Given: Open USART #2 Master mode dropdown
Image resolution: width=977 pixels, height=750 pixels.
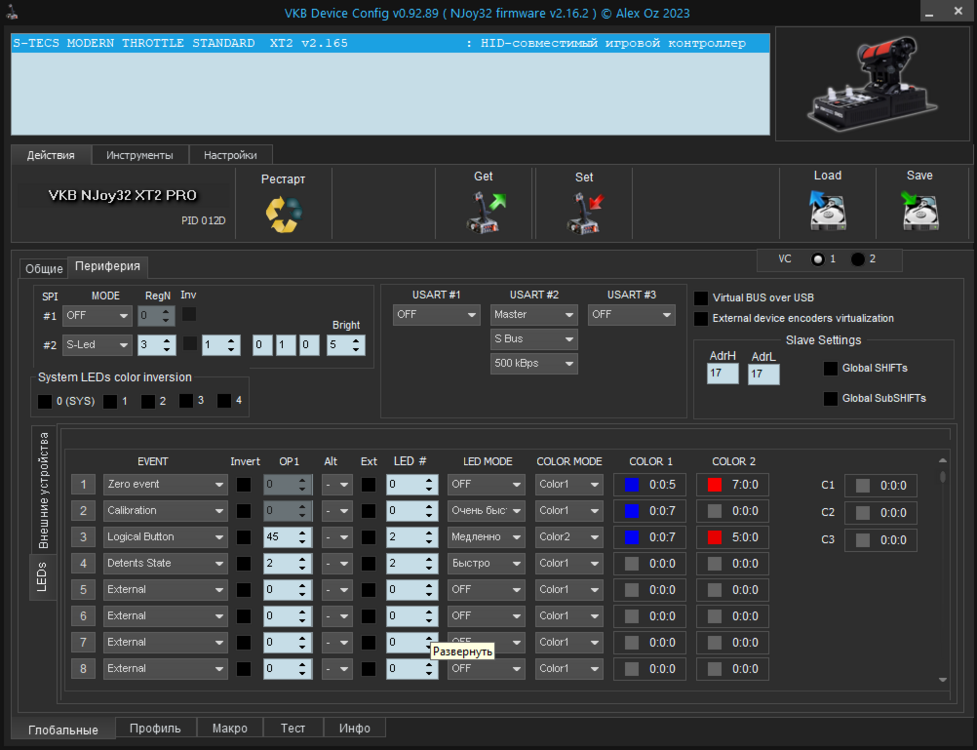Looking at the screenshot, I should [x=534, y=315].
